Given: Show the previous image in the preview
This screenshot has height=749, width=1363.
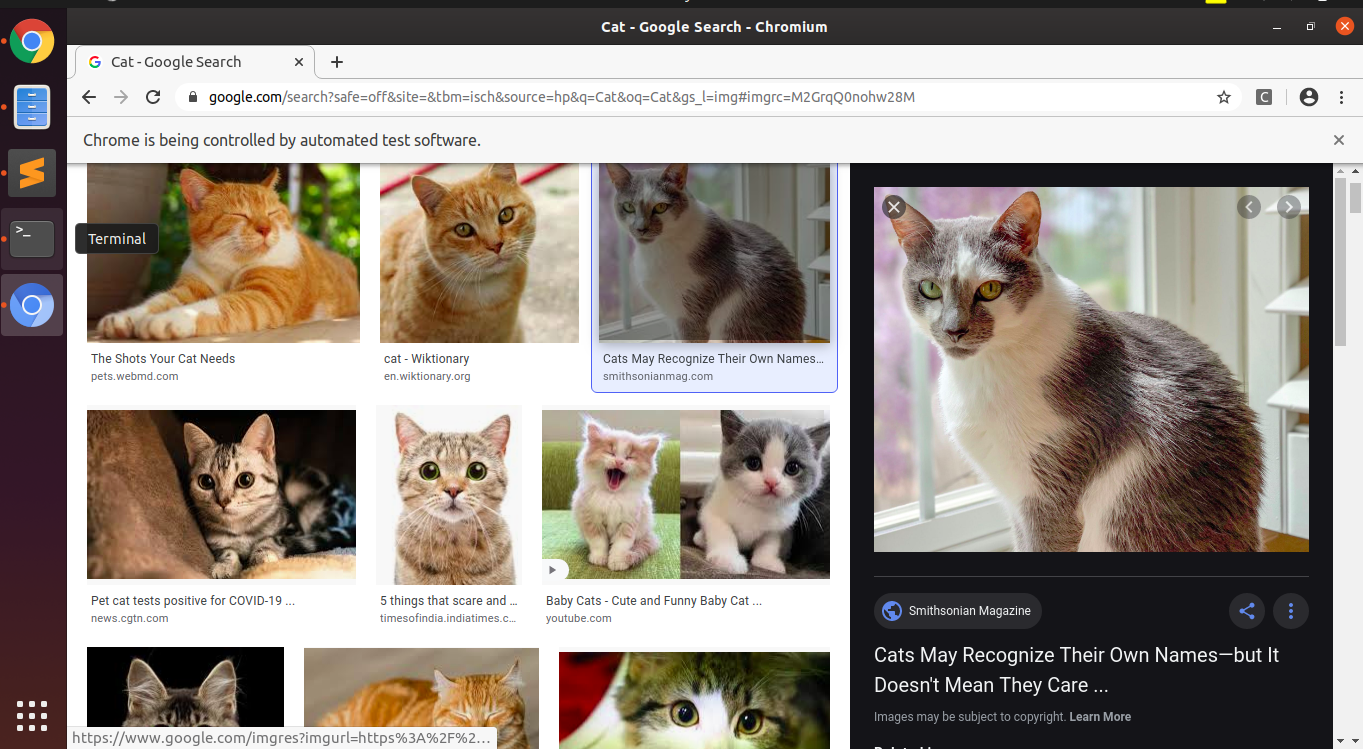Looking at the screenshot, I should coord(1249,207).
